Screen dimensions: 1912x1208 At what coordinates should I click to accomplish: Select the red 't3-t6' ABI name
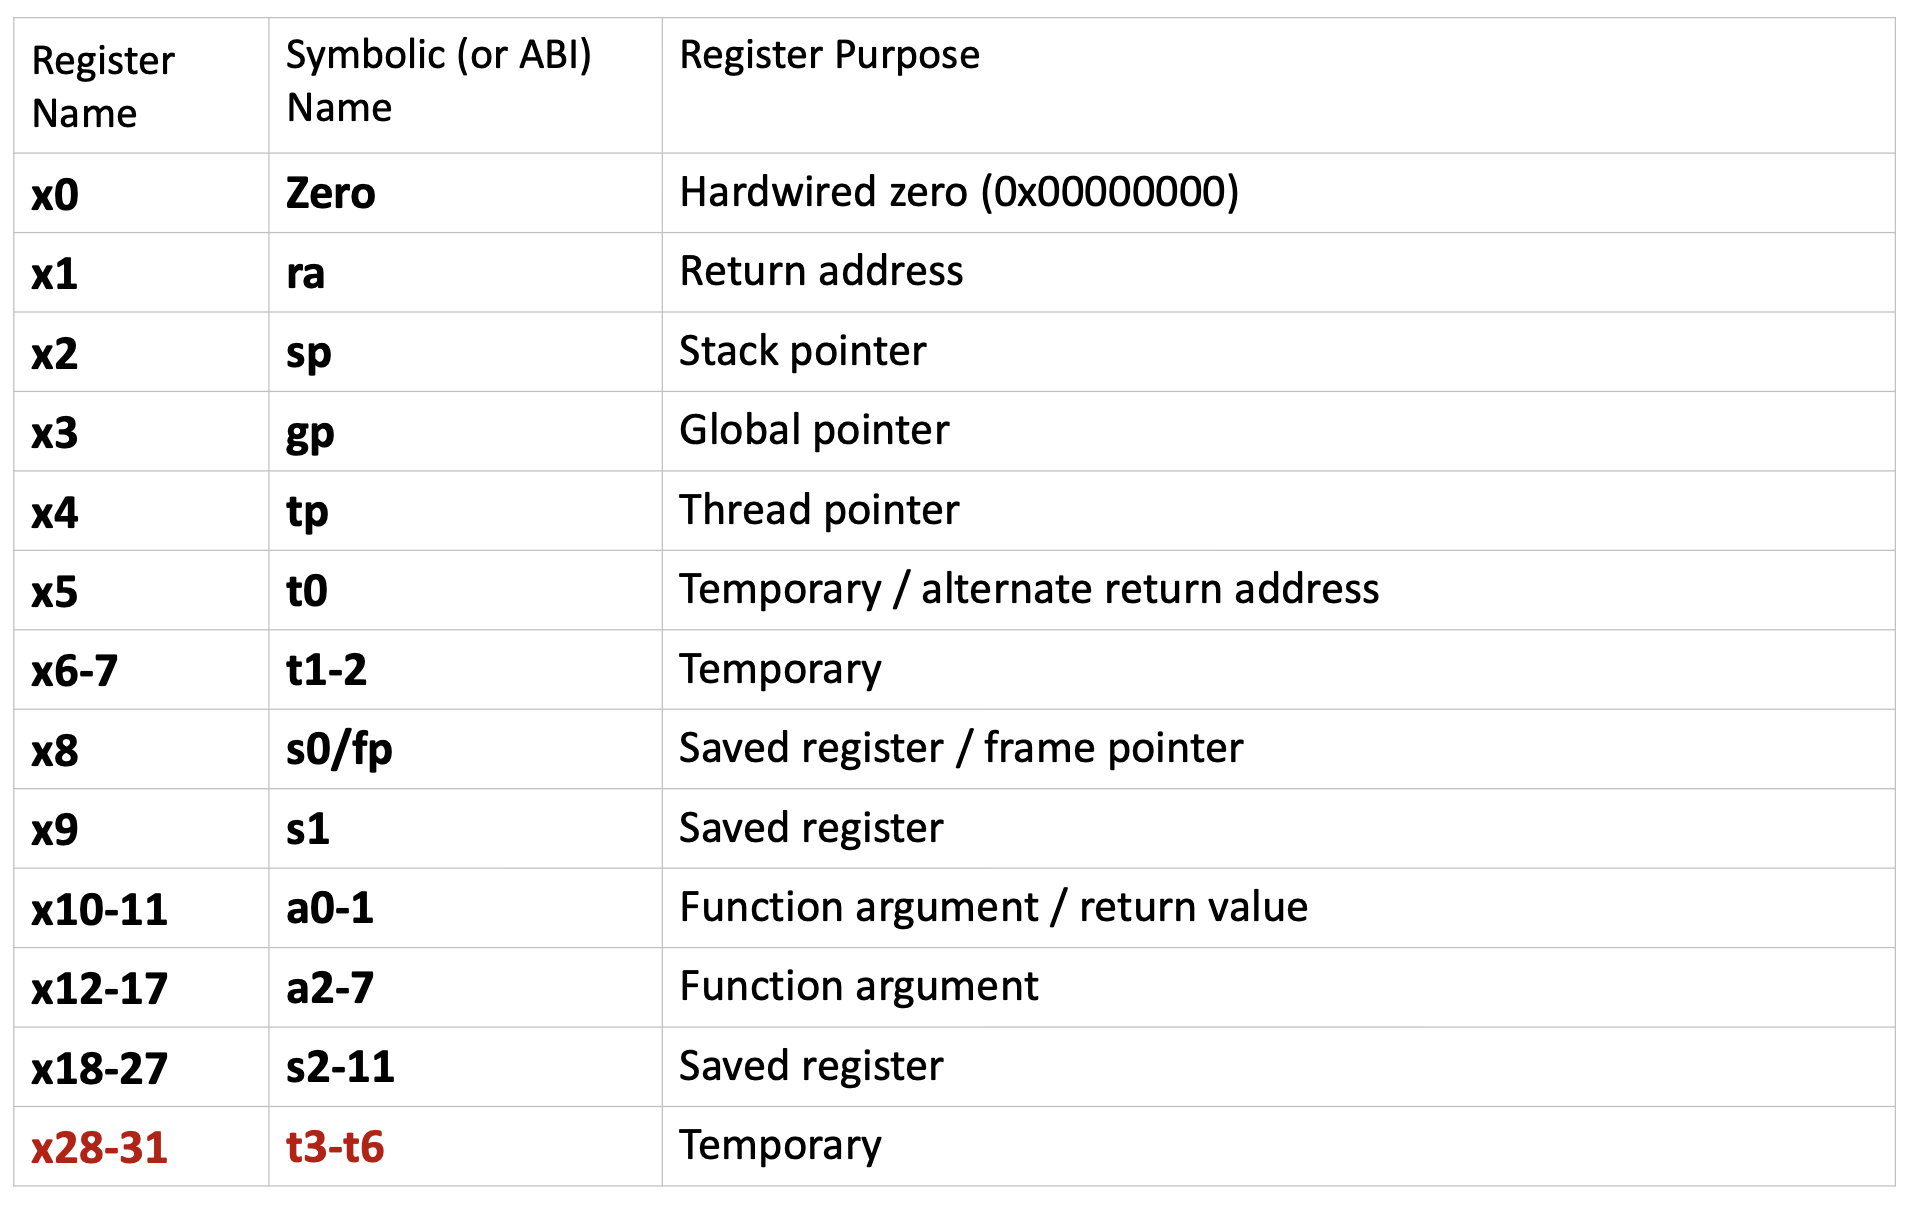(334, 1147)
